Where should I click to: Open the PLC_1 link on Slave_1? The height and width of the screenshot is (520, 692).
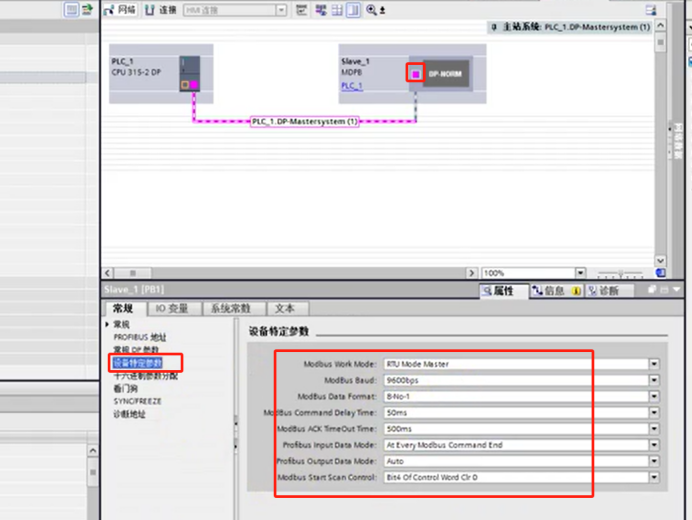pyautogui.click(x=352, y=86)
